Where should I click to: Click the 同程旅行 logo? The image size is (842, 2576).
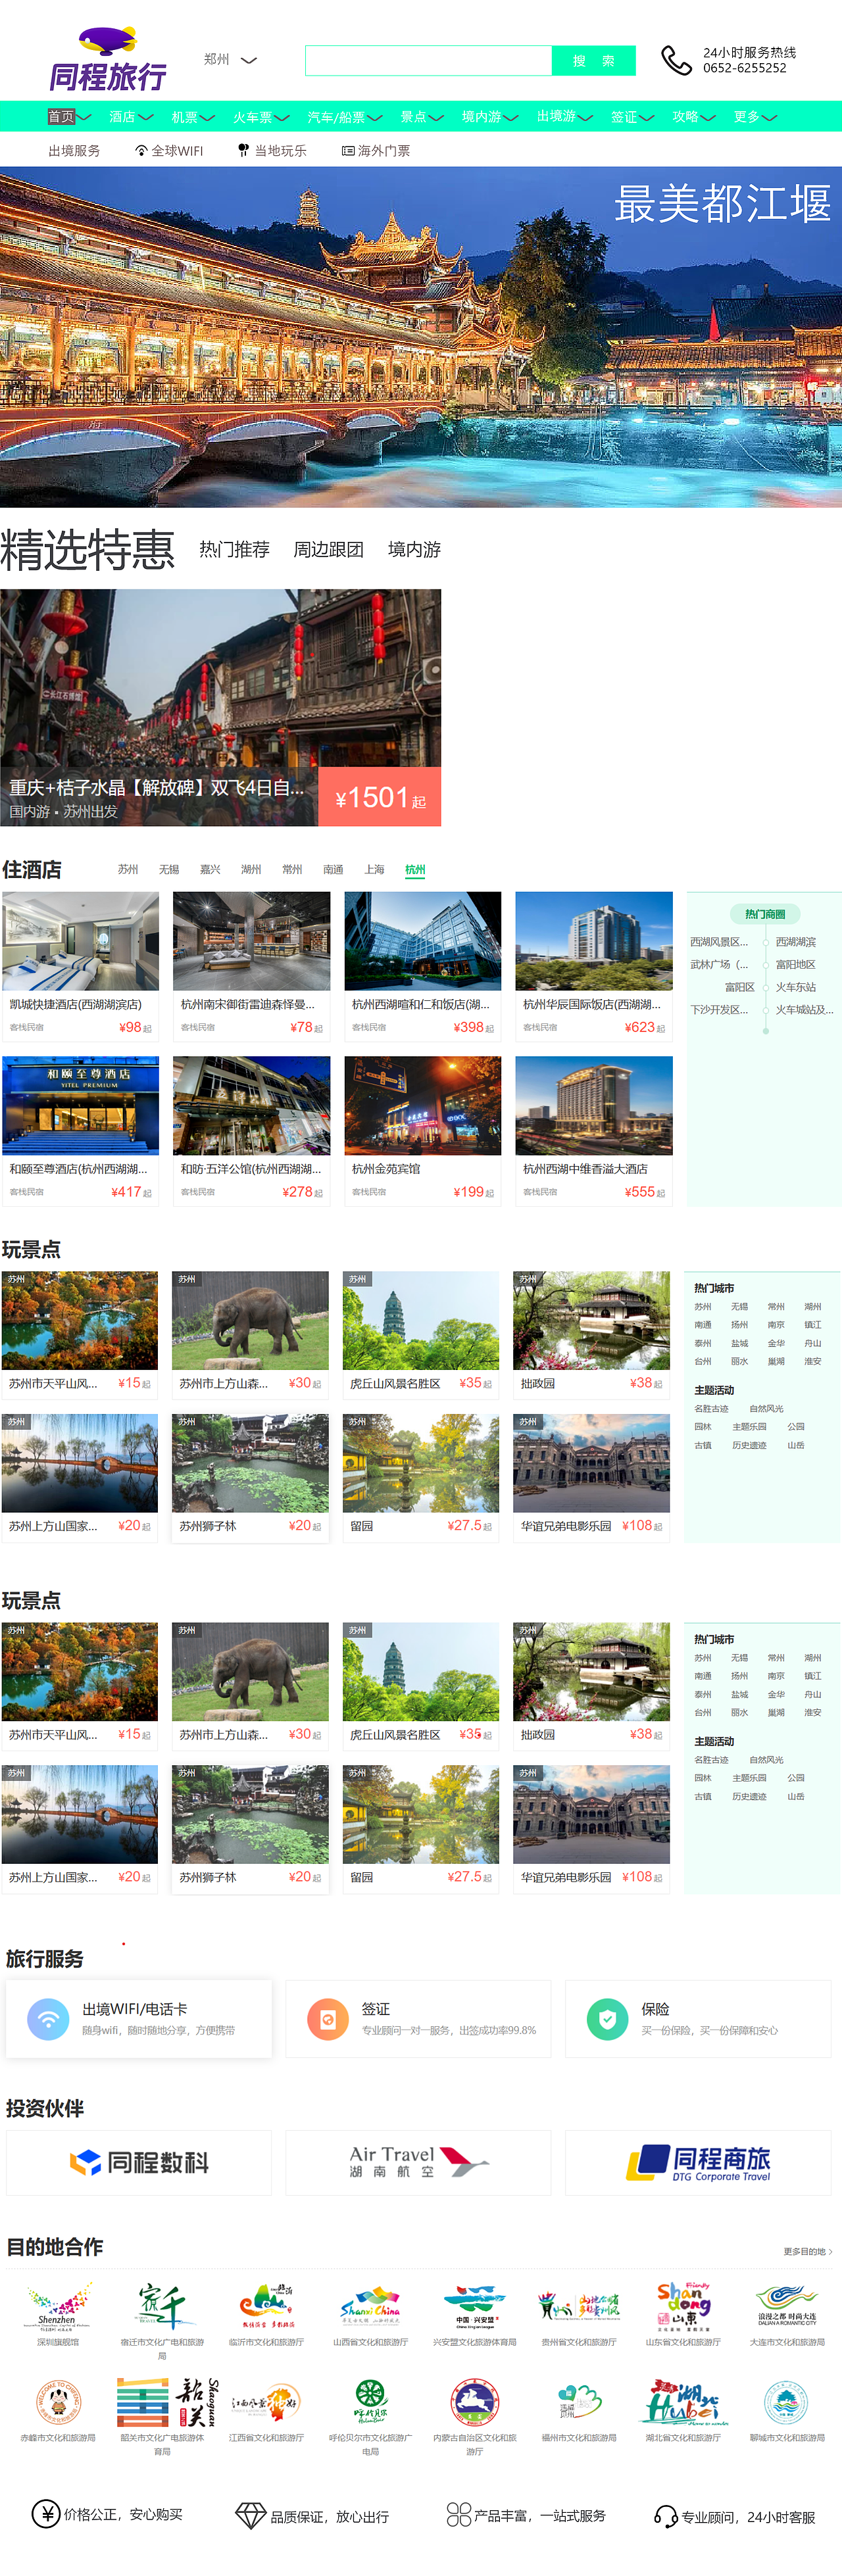tap(108, 58)
